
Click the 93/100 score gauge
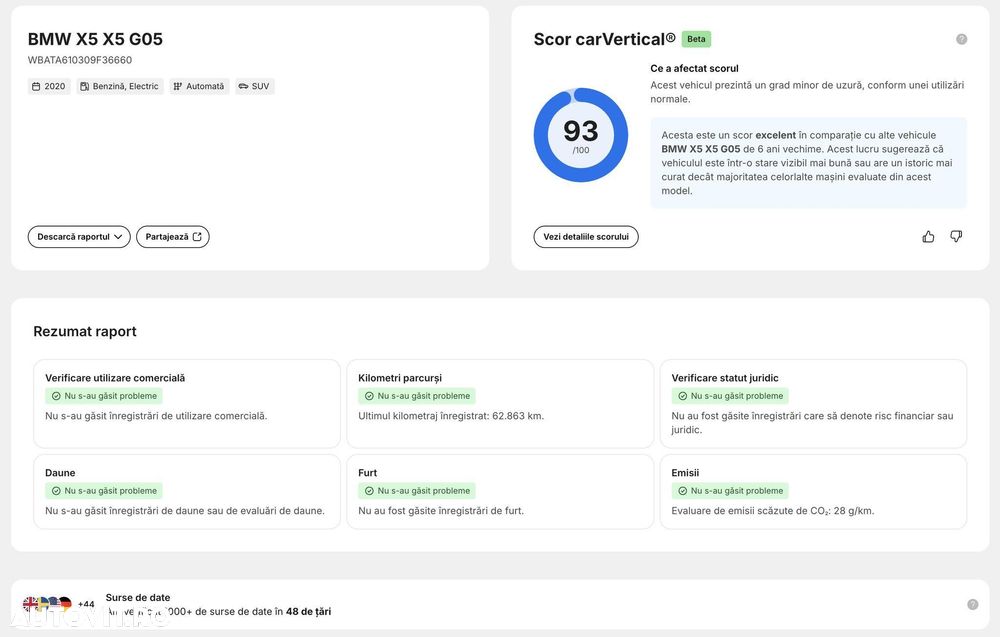[581, 135]
